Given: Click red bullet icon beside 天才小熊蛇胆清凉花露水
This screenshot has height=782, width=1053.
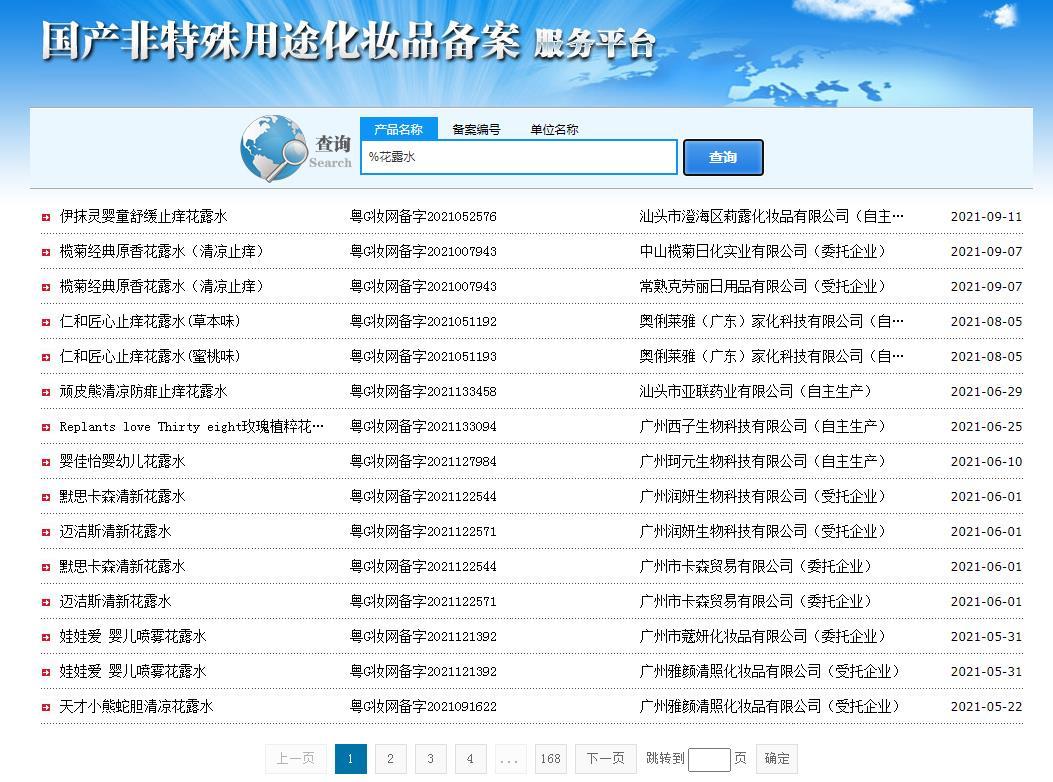Looking at the screenshot, I should 46,707.
